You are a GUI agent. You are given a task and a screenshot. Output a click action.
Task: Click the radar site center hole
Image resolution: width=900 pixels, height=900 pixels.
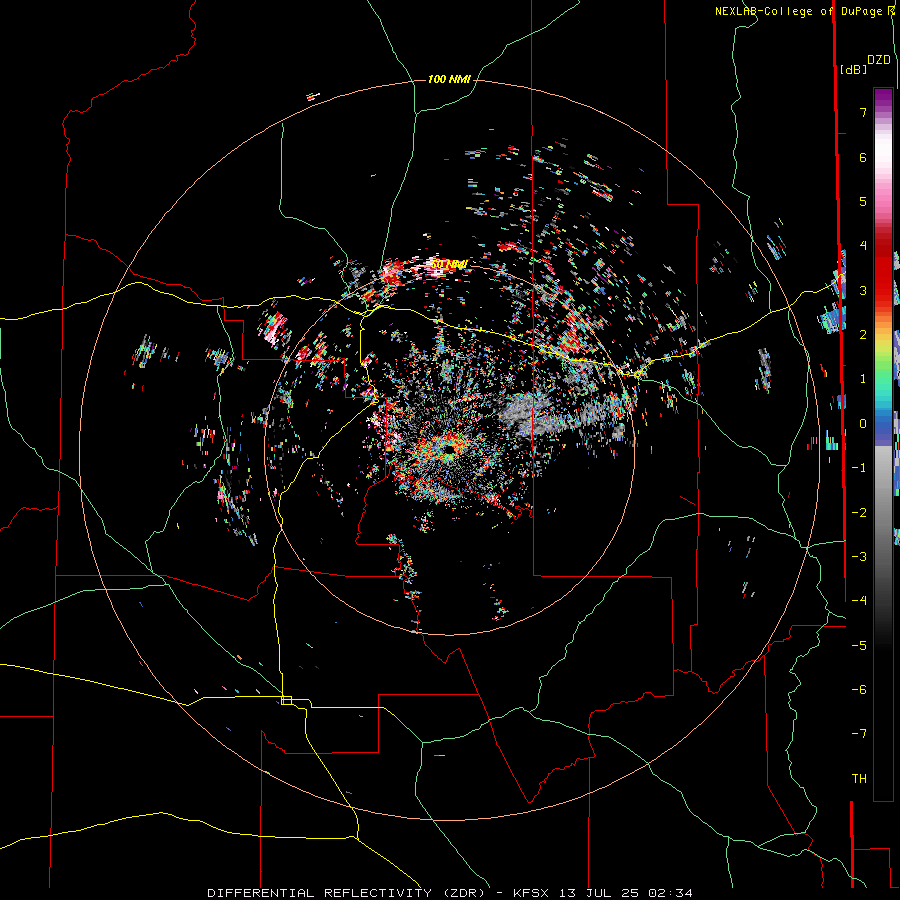coord(449,451)
